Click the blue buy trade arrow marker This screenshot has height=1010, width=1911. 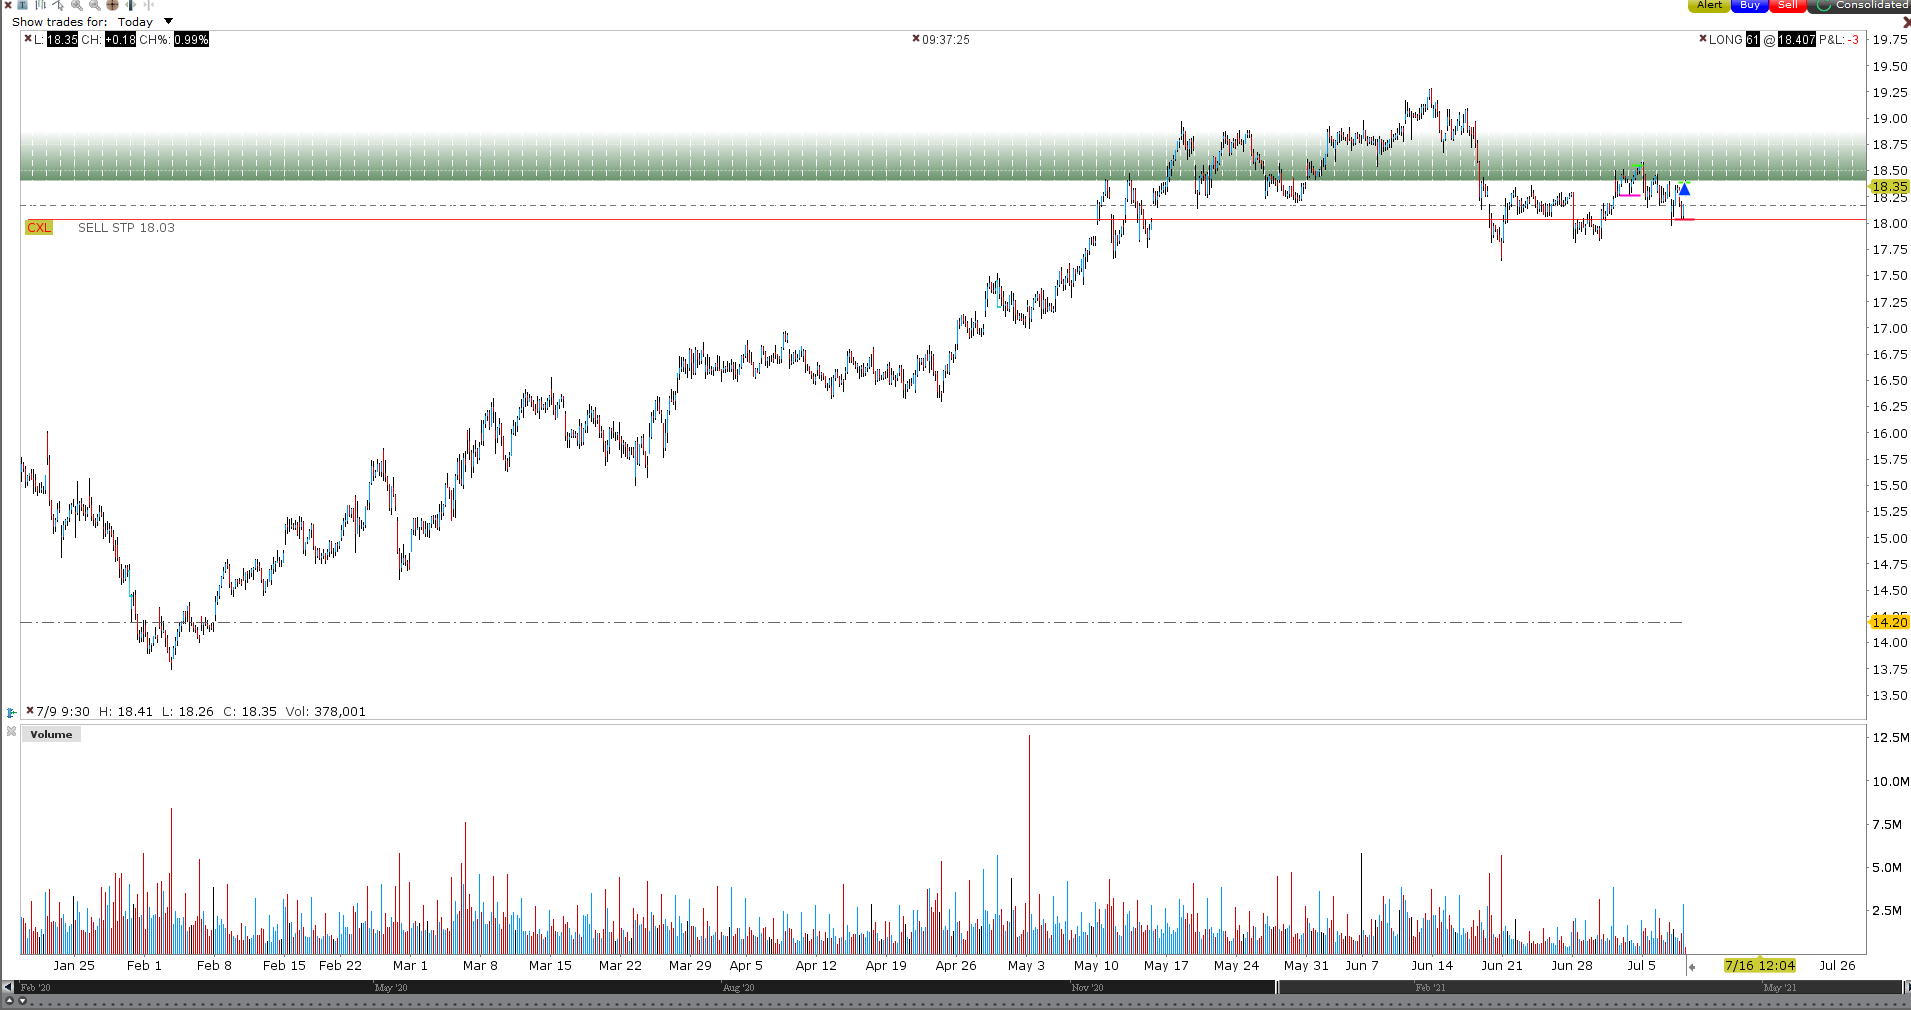coord(1684,189)
